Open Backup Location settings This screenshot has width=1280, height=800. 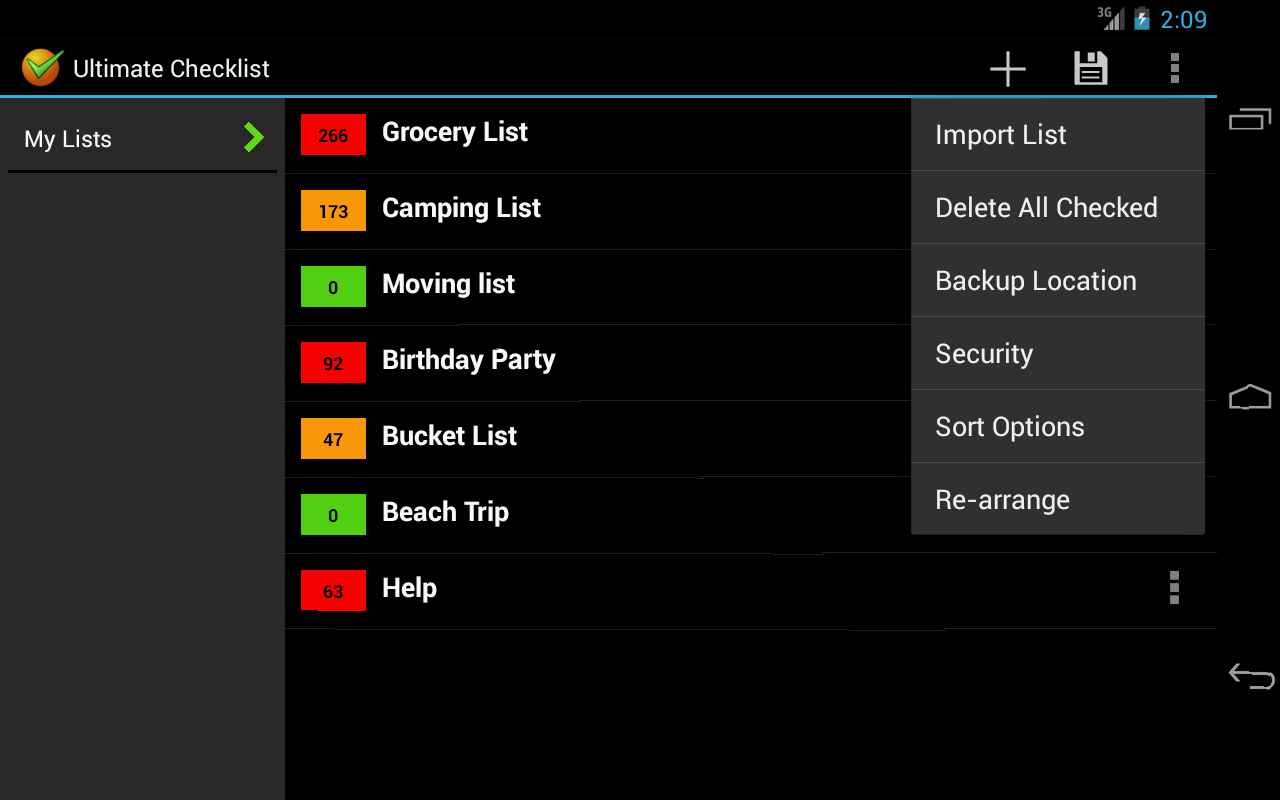pos(1035,281)
